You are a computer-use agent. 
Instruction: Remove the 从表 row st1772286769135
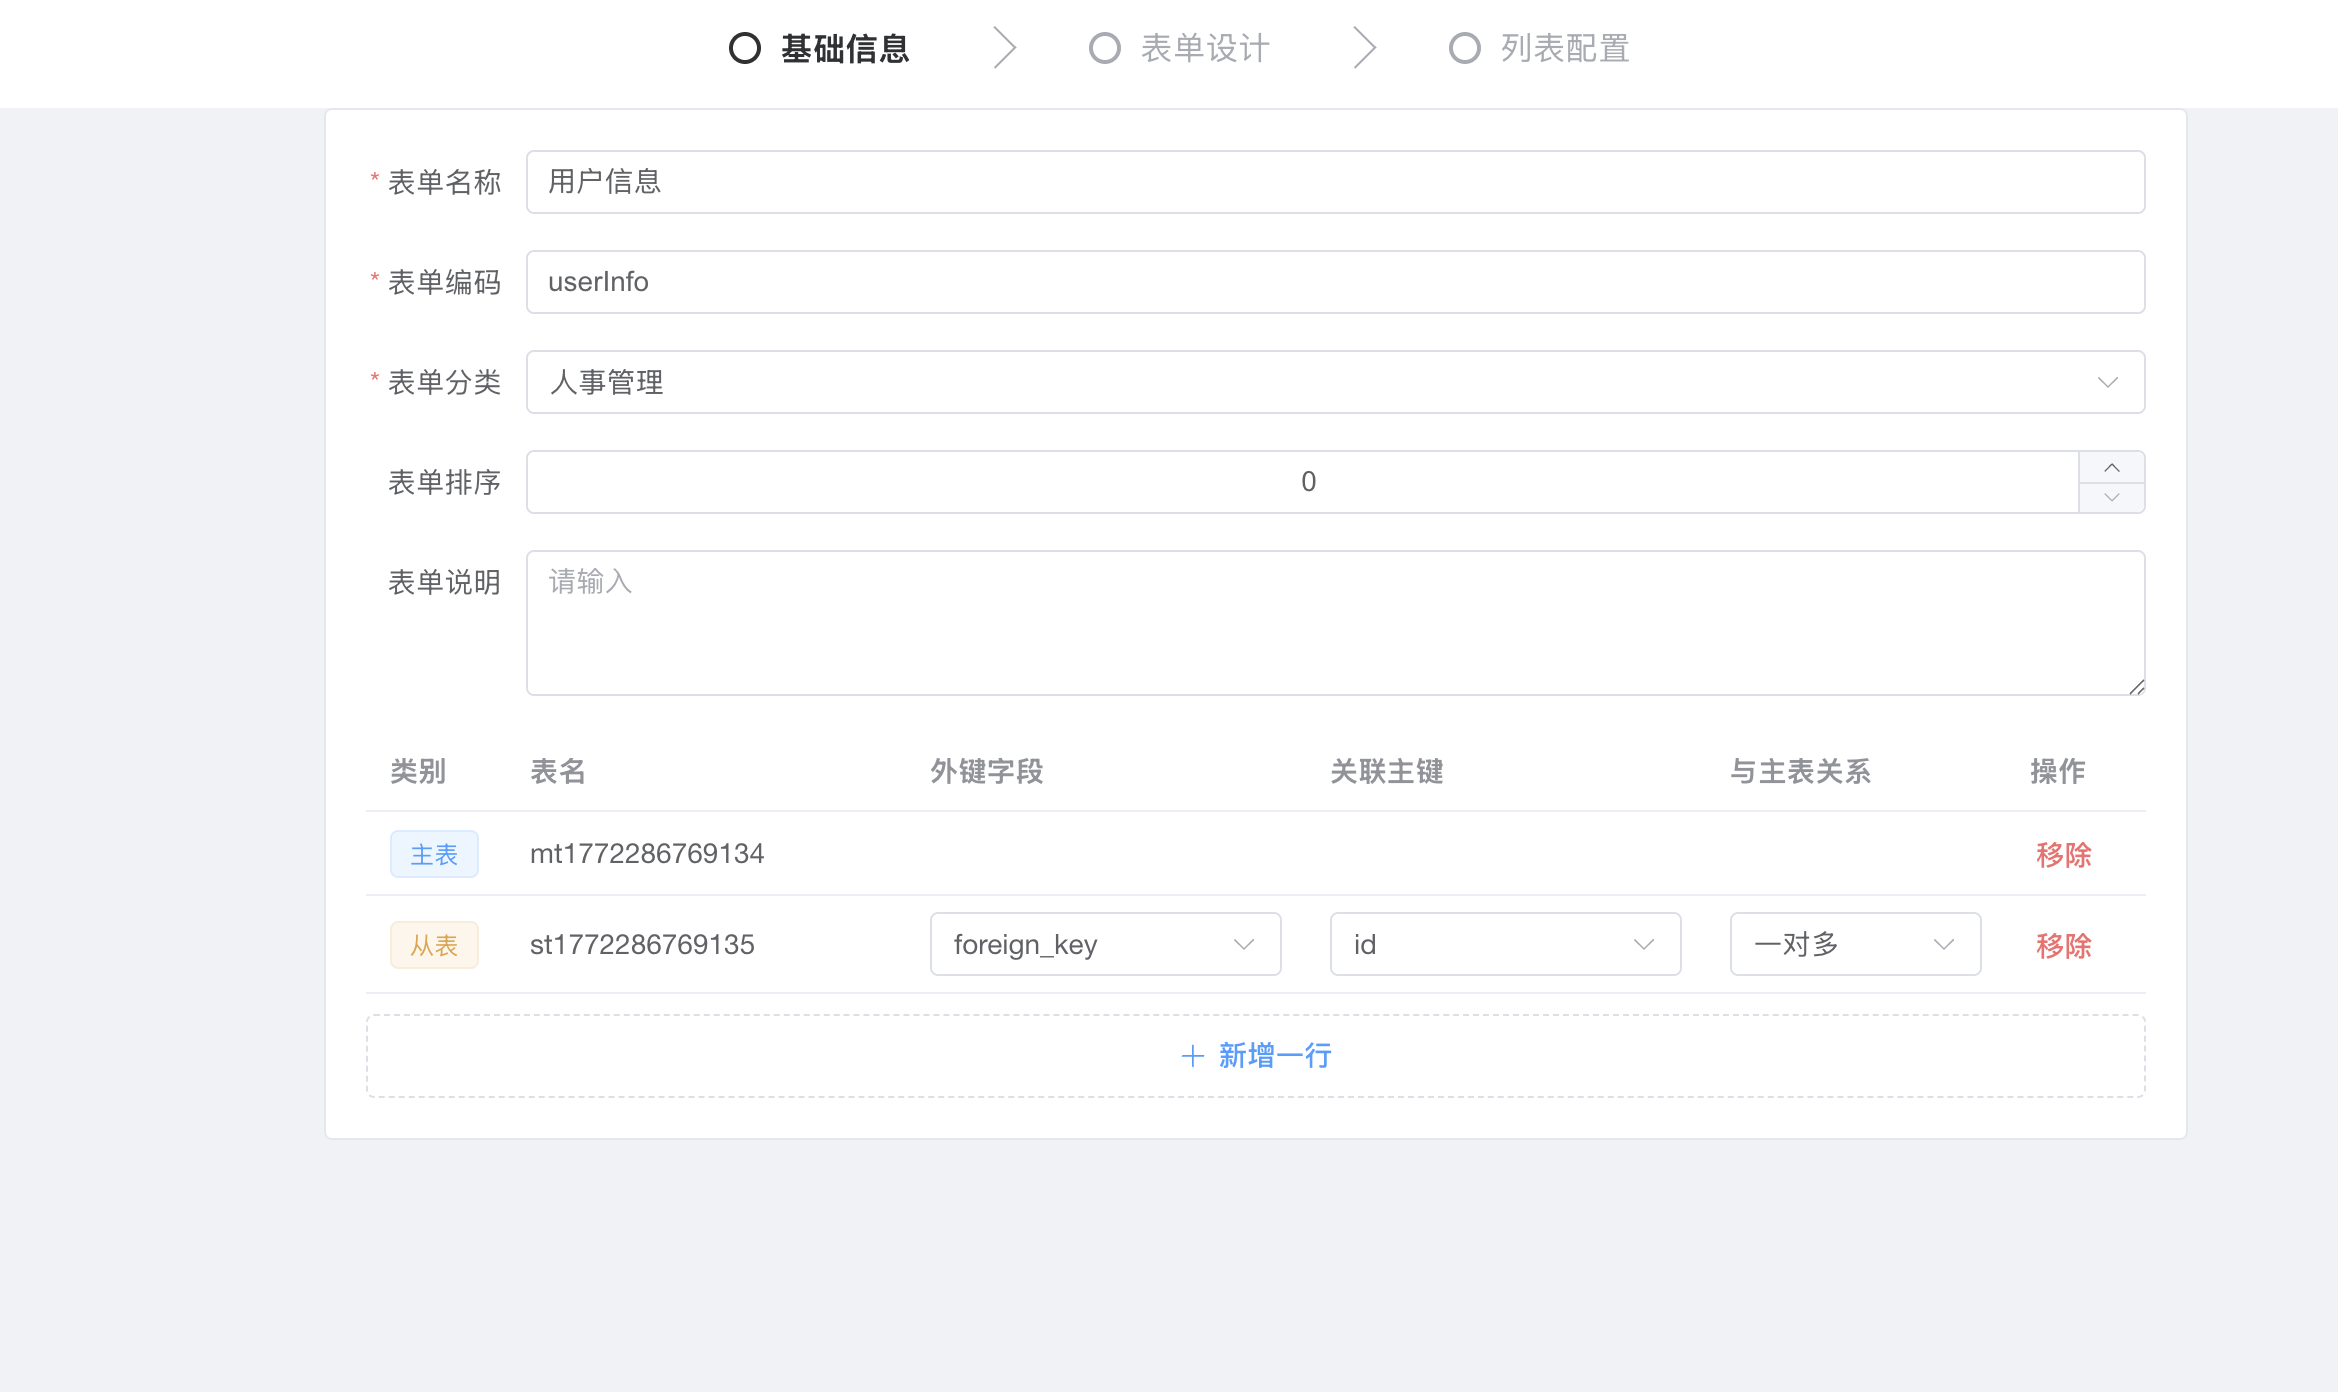pyautogui.click(x=2063, y=945)
